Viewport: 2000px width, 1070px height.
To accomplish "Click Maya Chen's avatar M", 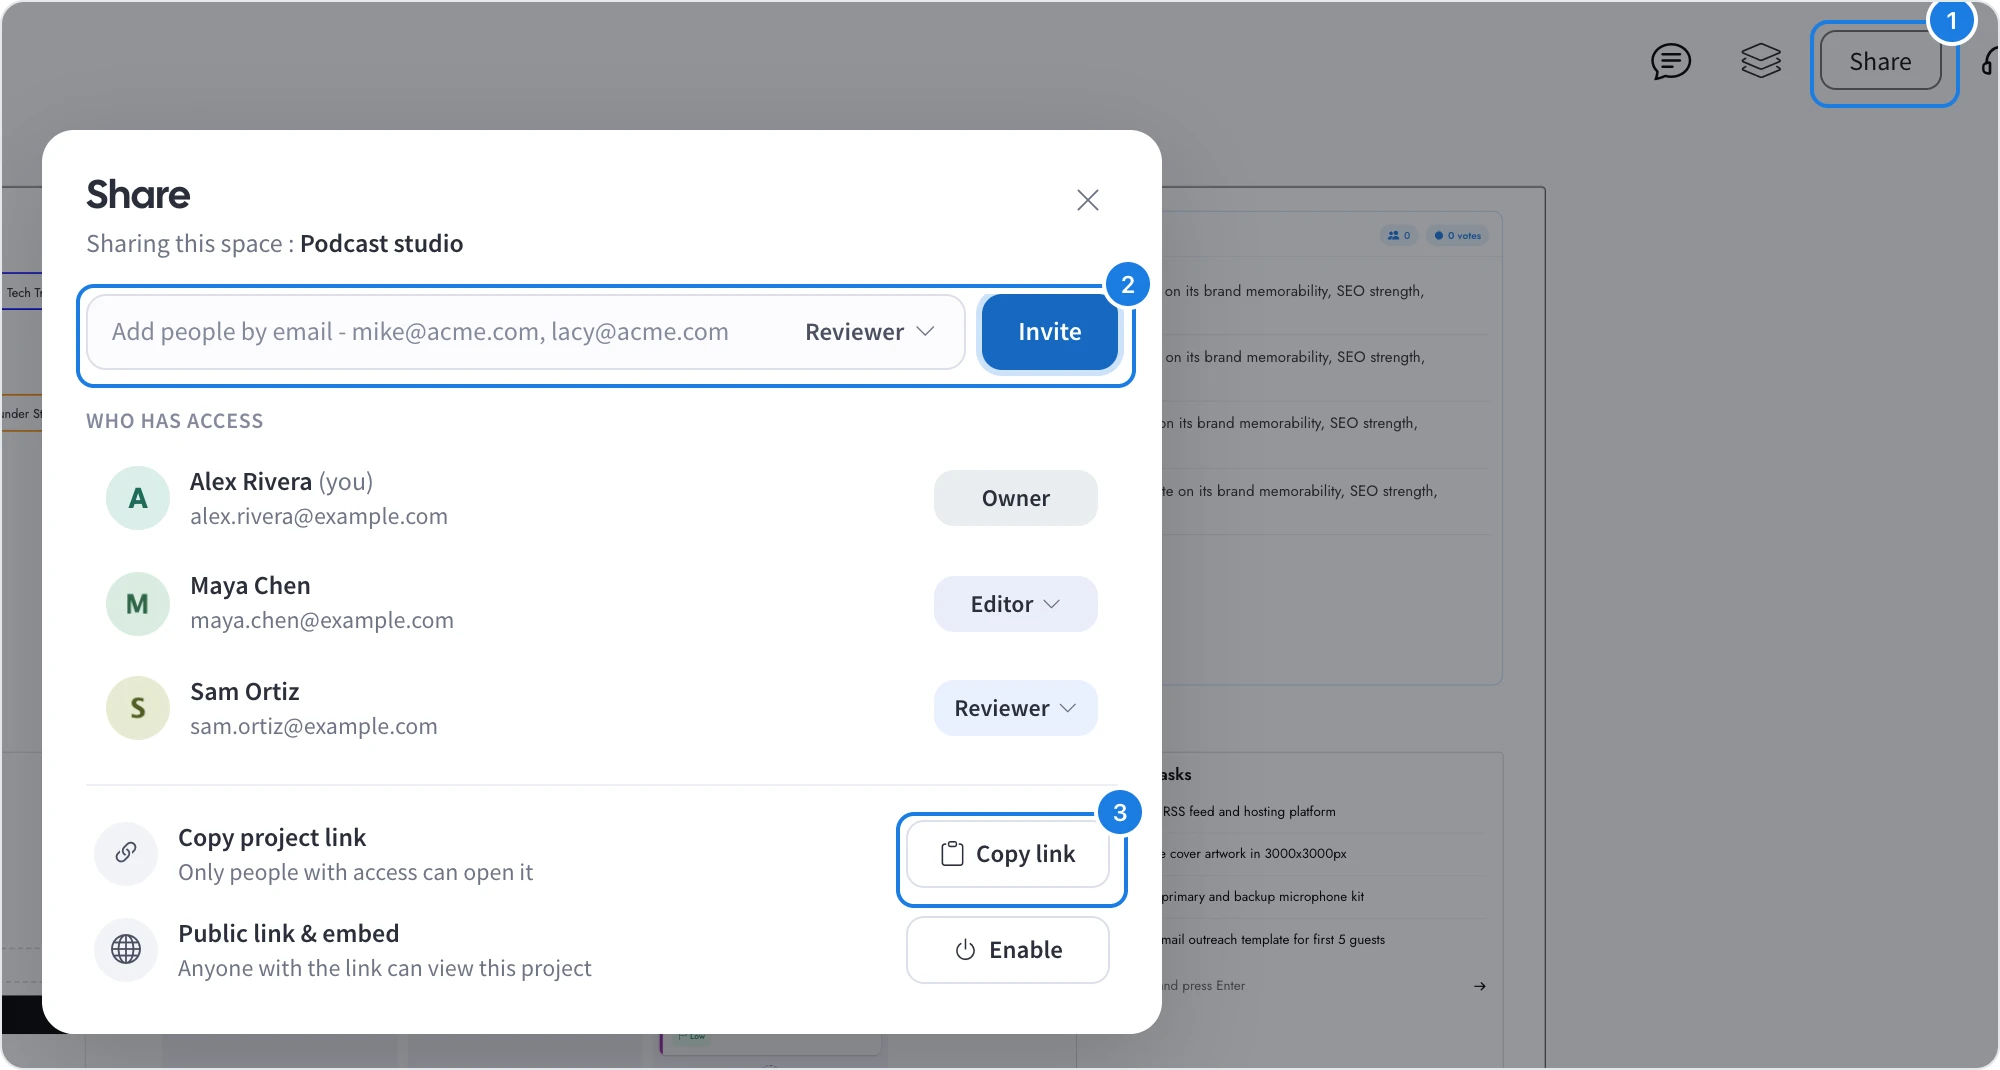I will [138, 604].
